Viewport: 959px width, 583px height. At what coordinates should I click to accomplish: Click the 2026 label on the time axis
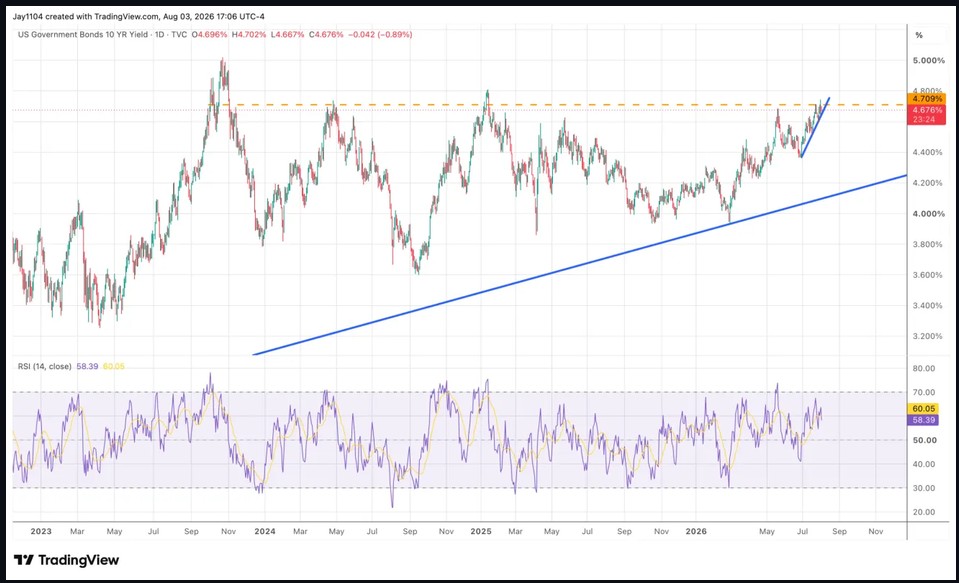click(x=696, y=531)
